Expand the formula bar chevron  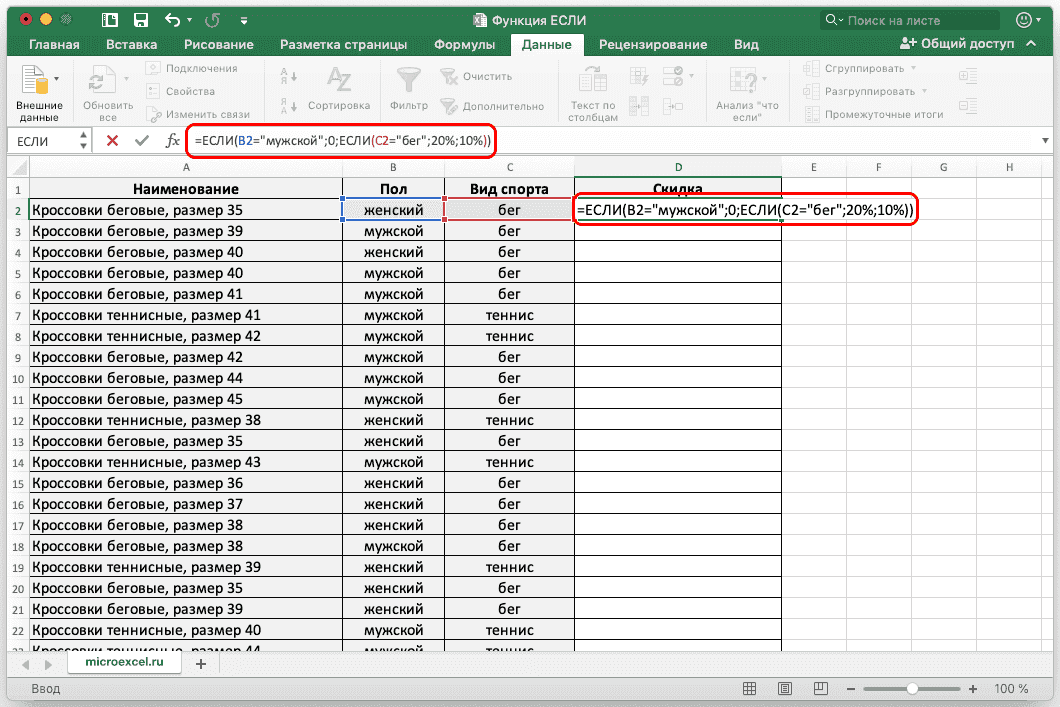coord(1045,141)
